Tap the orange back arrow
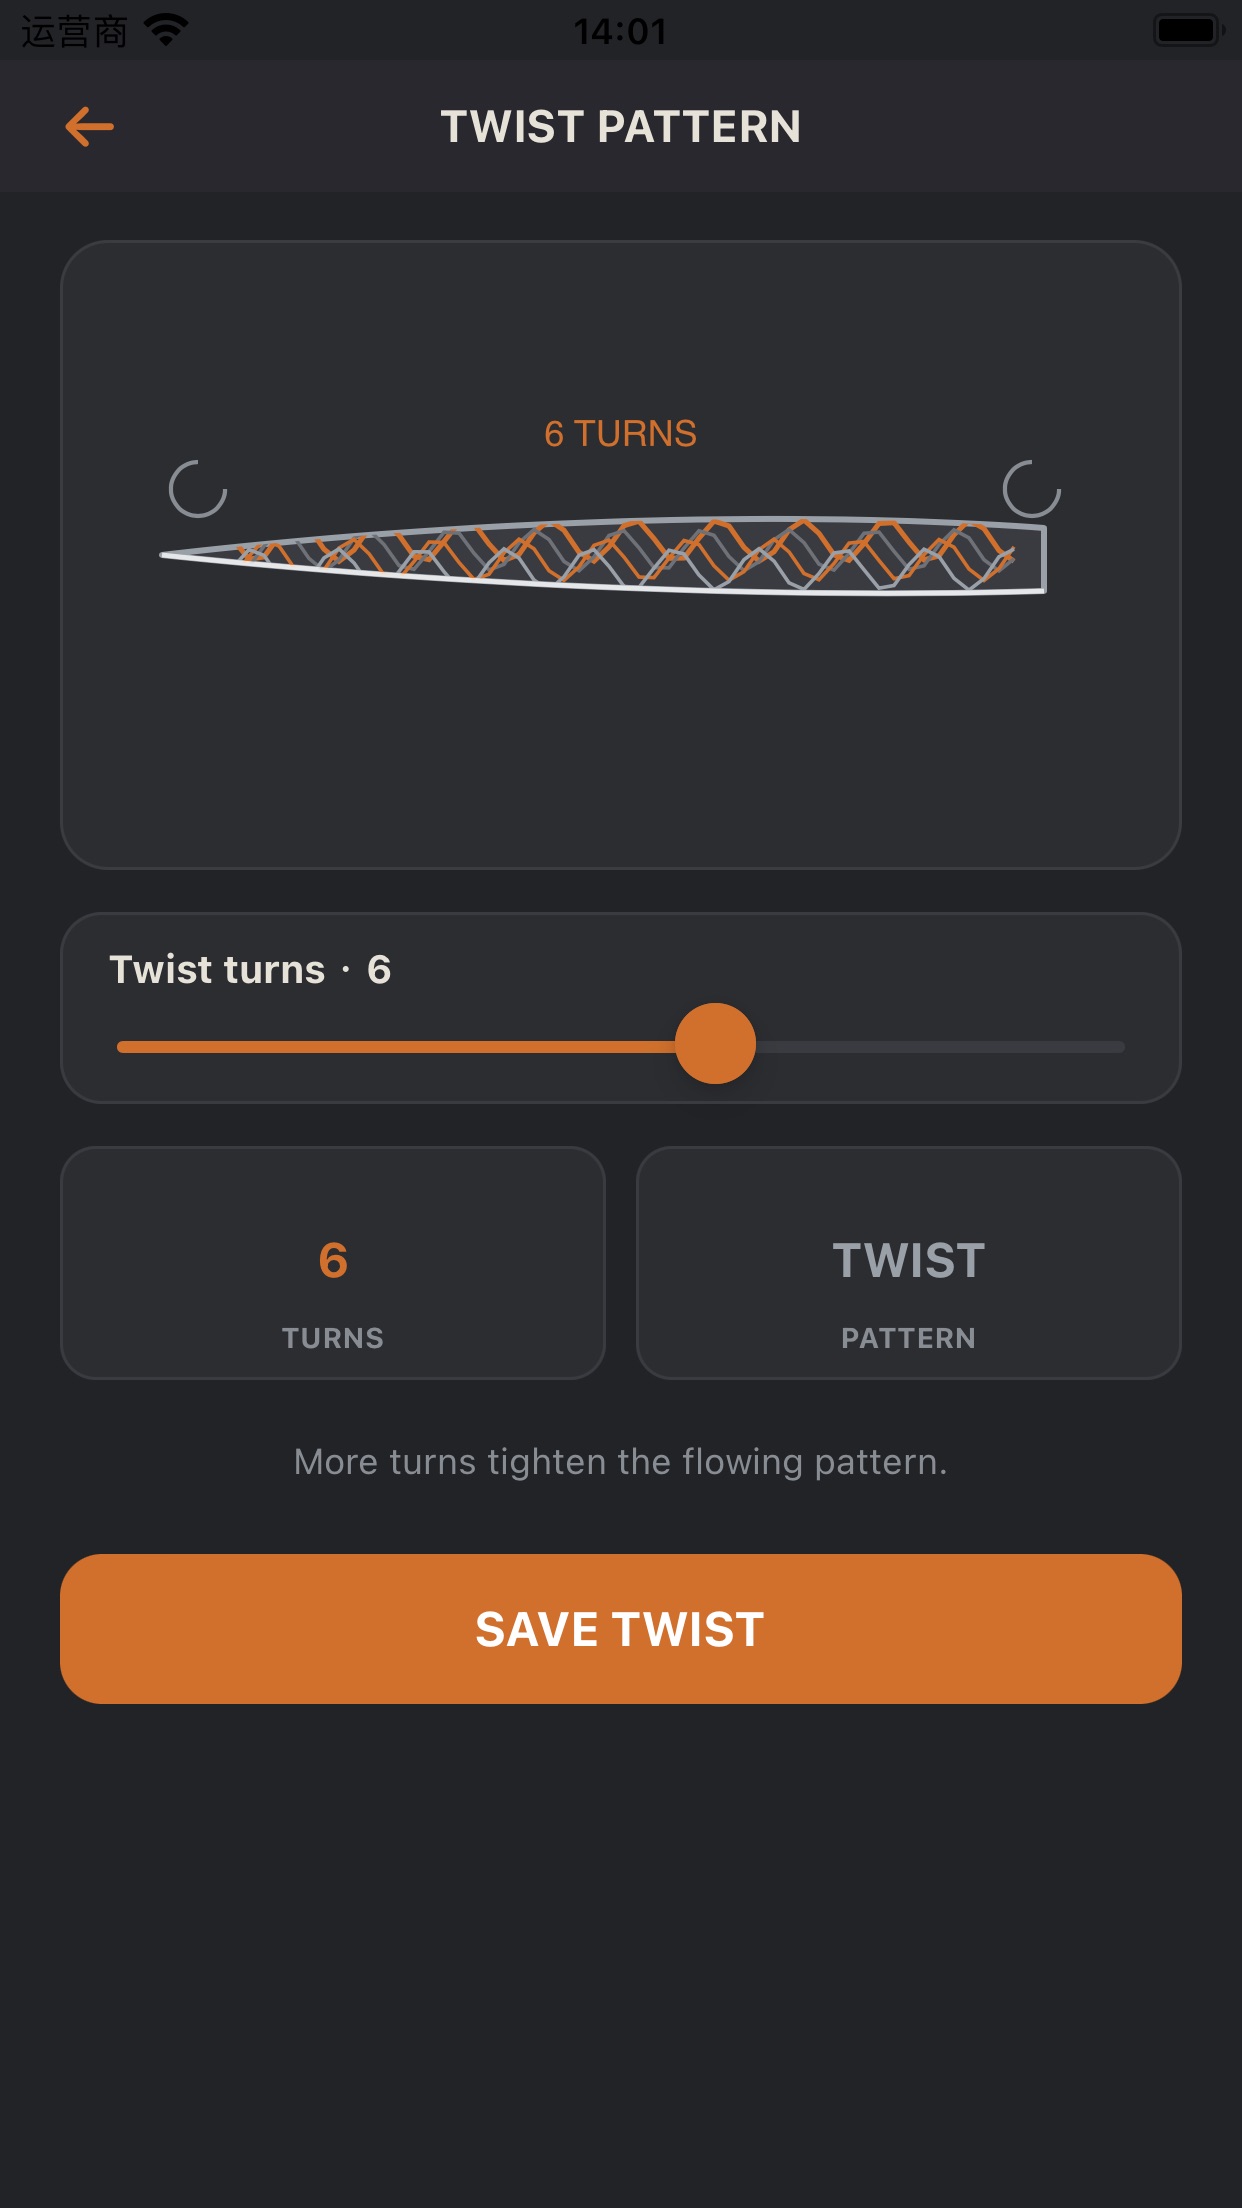This screenshot has width=1242, height=2208. pyautogui.click(x=89, y=127)
